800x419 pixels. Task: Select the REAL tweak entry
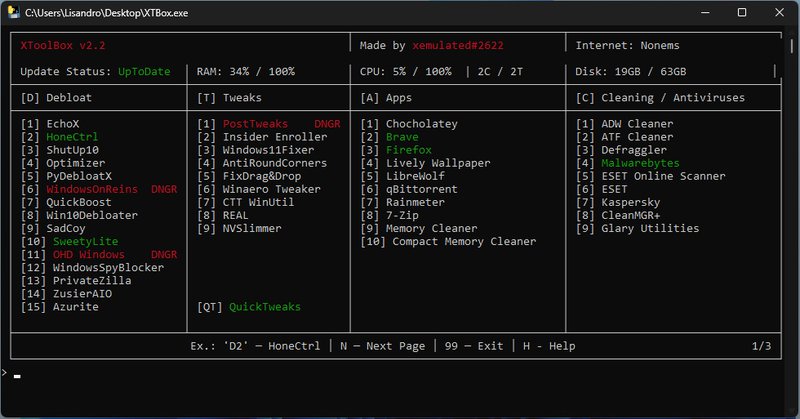(222, 215)
